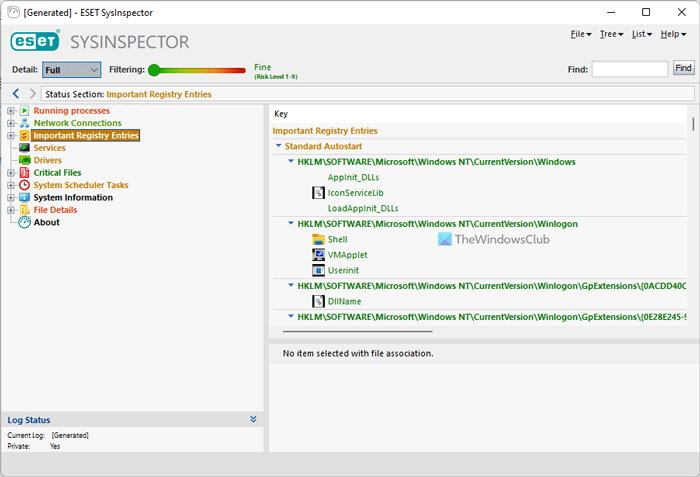The image size is (700, 477).
Task: Expand the Network Connections tree node
Action: (11, 123)
